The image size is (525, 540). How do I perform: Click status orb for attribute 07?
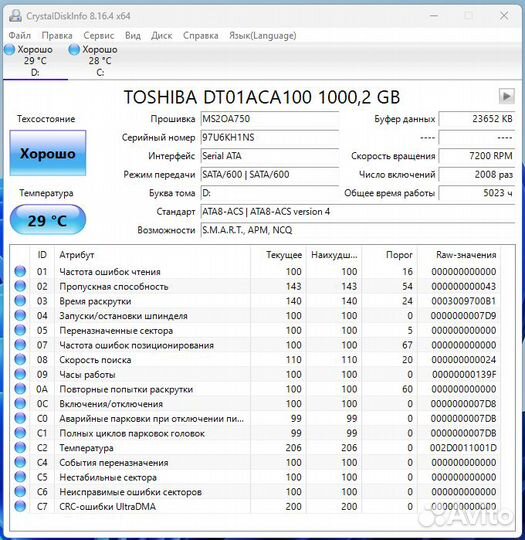click(x=20, y=345)
